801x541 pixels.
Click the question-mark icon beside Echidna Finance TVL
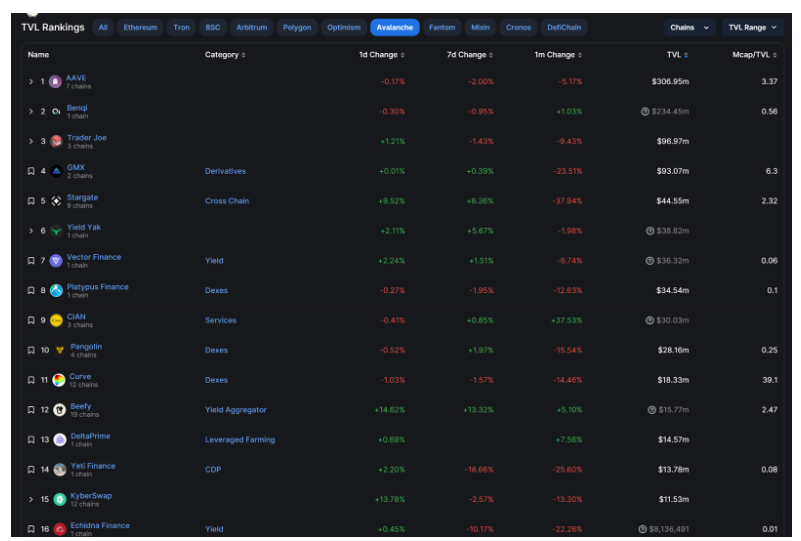642,530
